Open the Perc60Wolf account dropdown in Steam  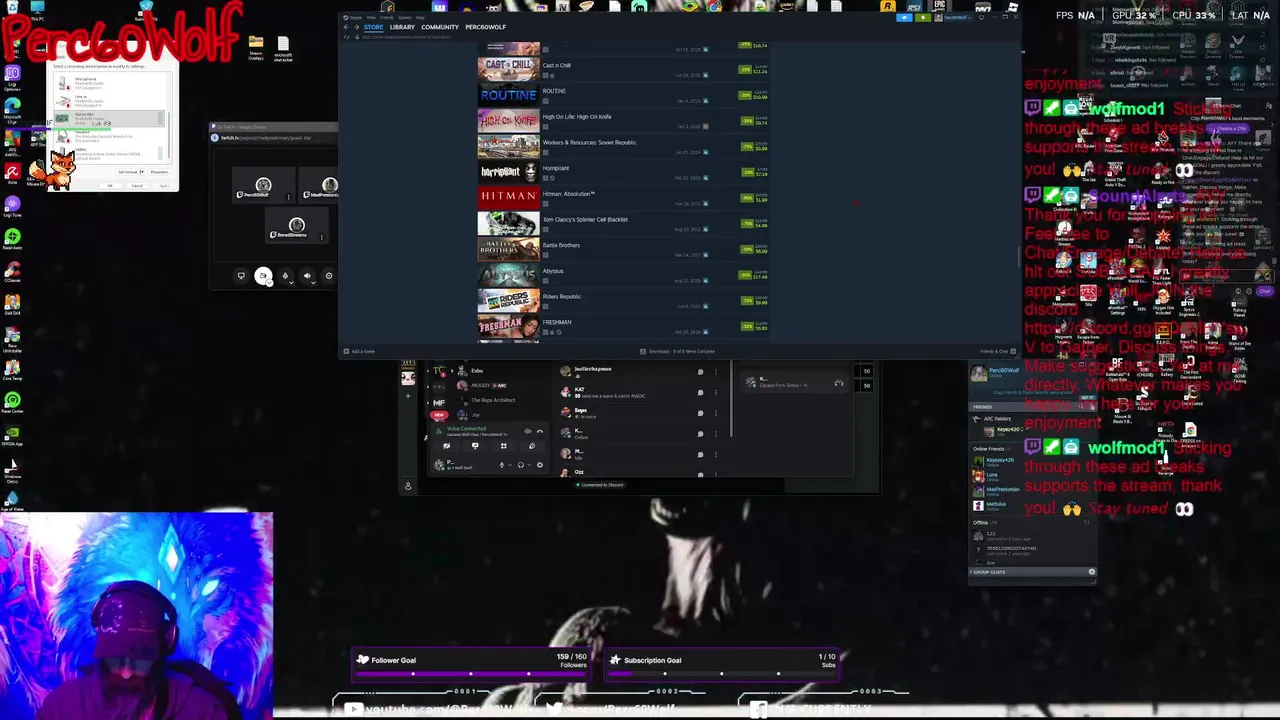tap(954, 17)
